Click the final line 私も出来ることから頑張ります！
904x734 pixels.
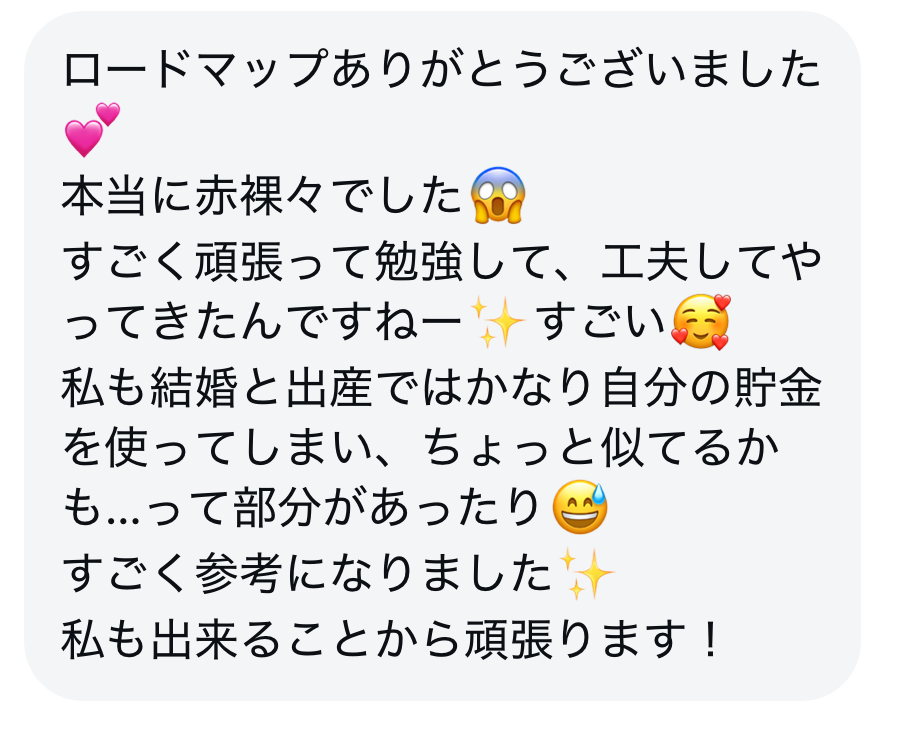391,639
